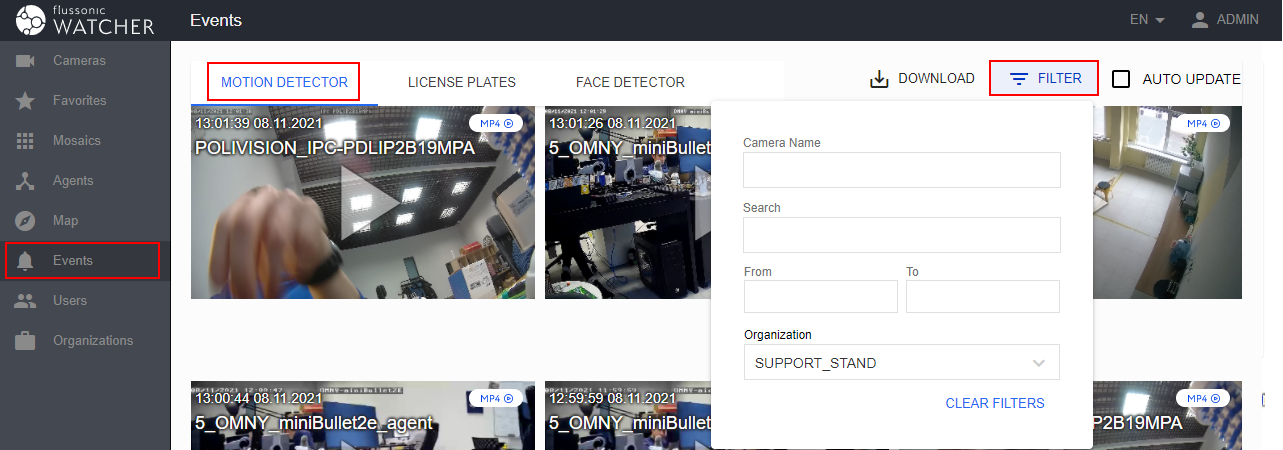Viewport: 1283px width, 450px height.
Task: Open the Cameras sidebar section
Action: (x=85, y=61)
